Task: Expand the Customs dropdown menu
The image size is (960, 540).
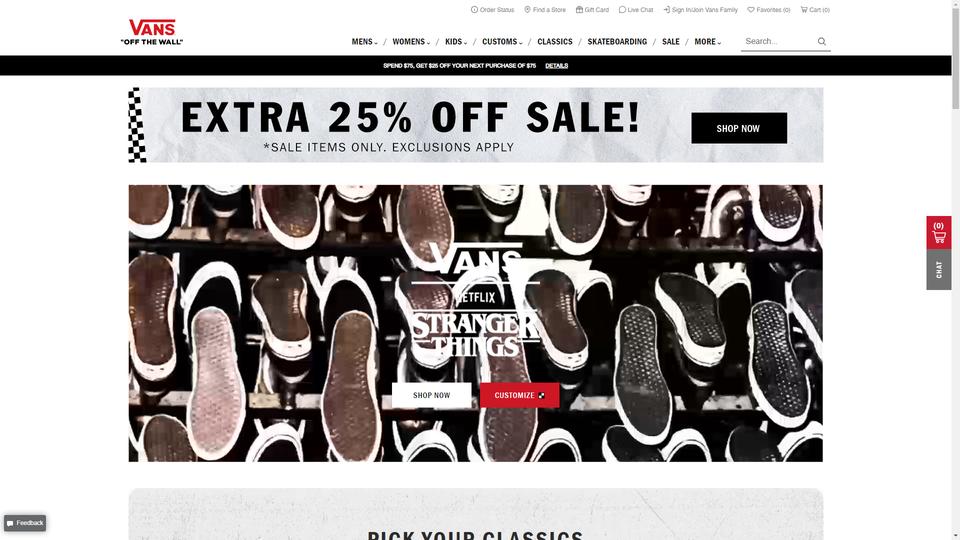Action: point(502,42)
